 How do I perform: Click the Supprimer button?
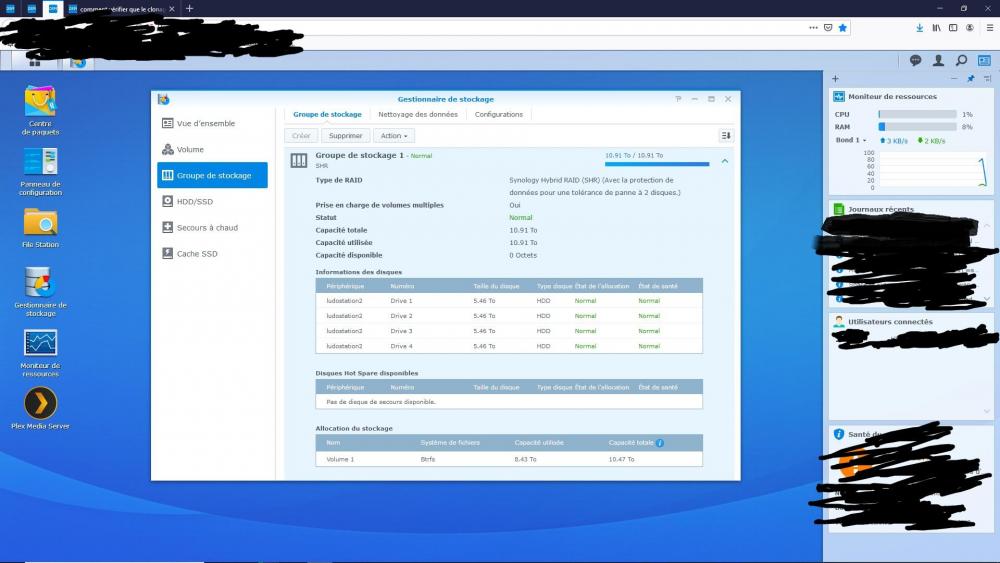(x=346, y=136)
